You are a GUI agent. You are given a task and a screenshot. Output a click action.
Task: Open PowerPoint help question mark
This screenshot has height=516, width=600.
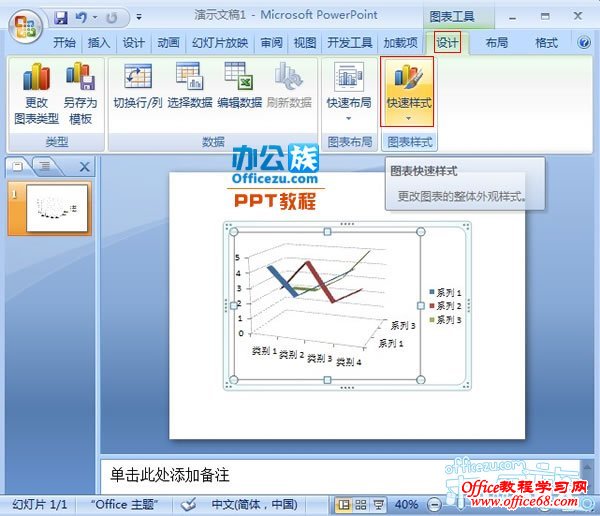[x=584, y=42]
